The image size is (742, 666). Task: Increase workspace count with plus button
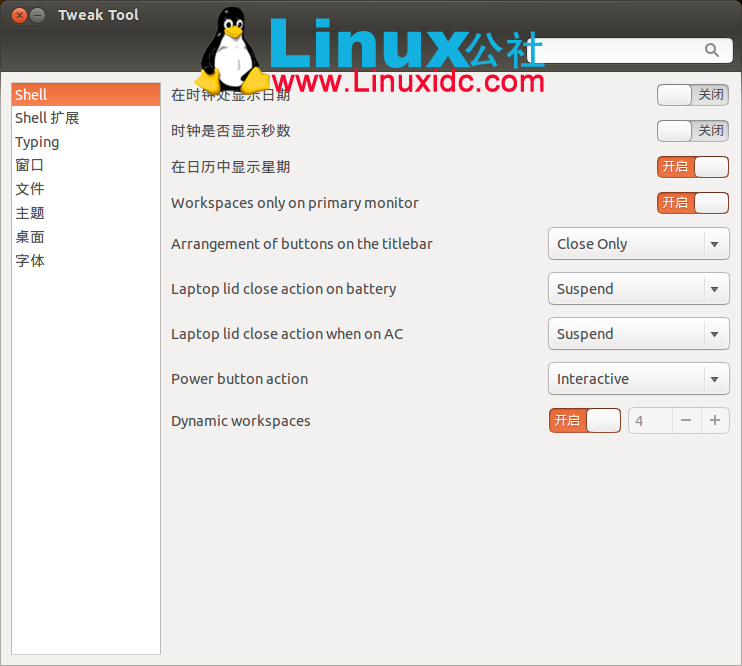[x=715, y=420]
